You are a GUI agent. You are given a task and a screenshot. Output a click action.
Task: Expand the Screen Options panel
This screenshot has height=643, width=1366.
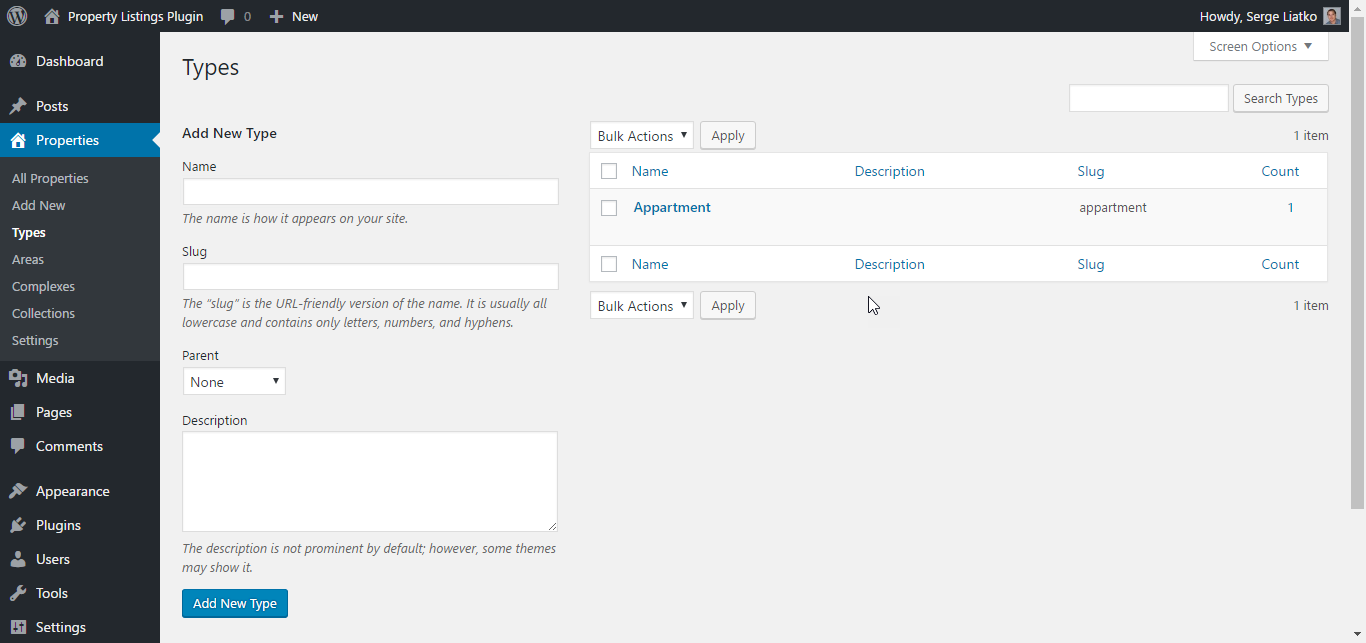(x=1261, y=46)
